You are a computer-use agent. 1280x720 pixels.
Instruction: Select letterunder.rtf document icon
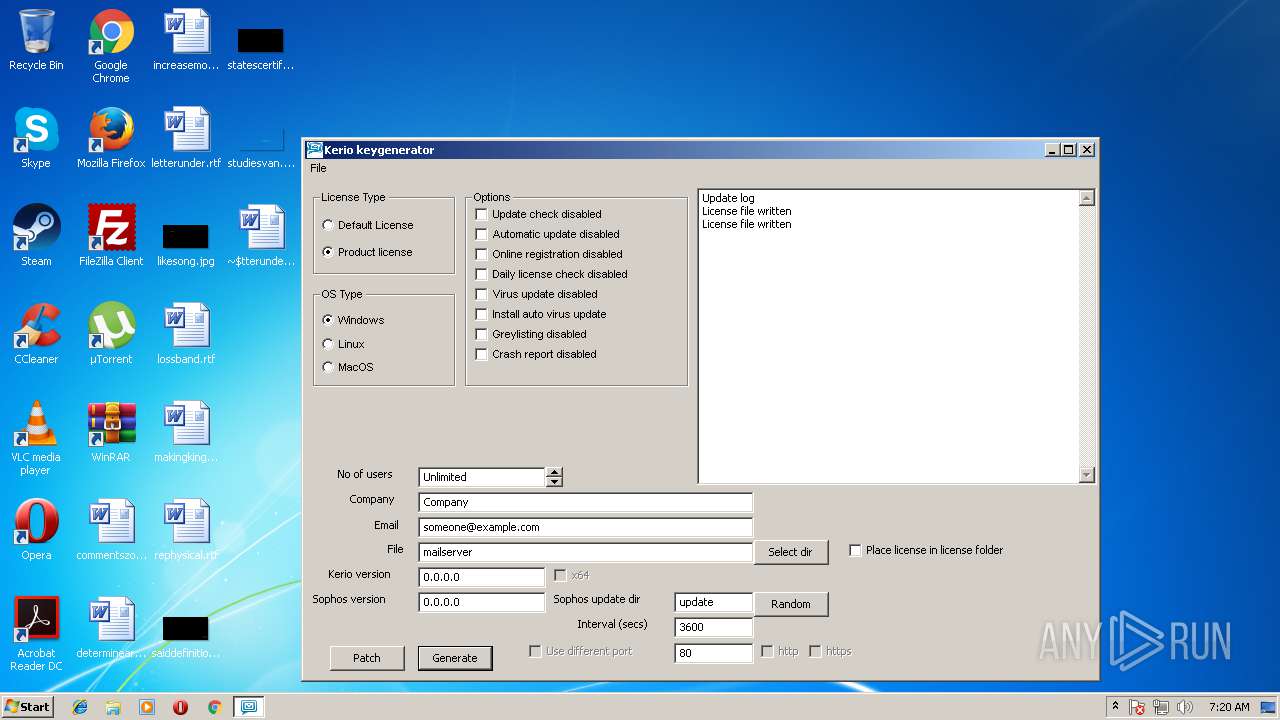[x=186, y=138]
